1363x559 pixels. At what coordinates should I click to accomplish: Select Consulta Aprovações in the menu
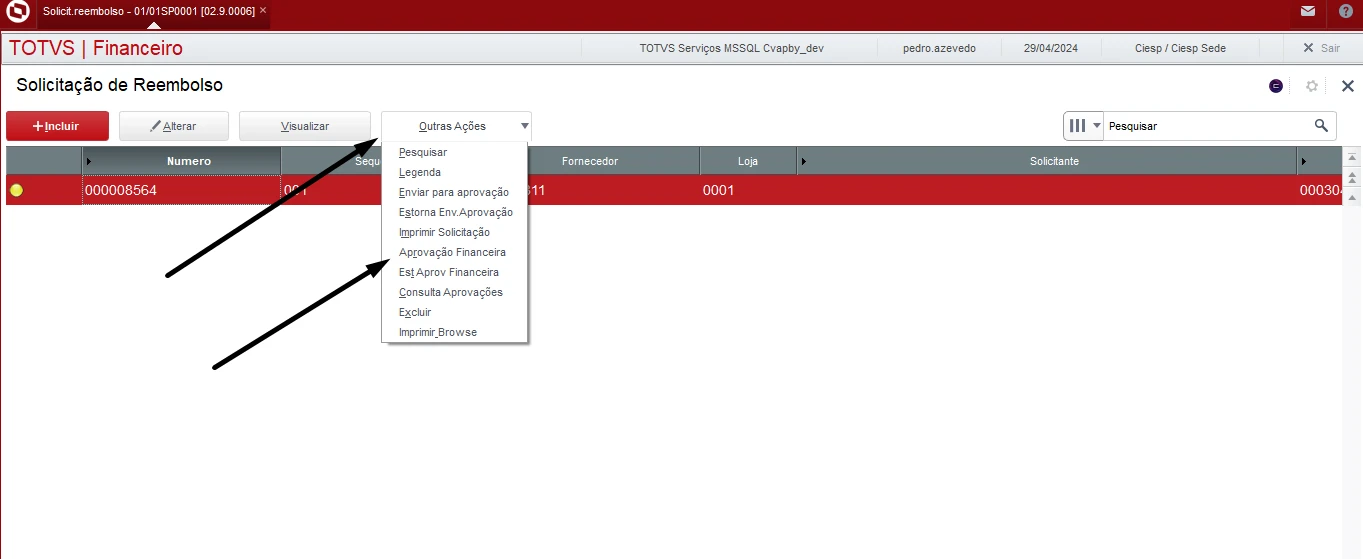tap(450, 292)
